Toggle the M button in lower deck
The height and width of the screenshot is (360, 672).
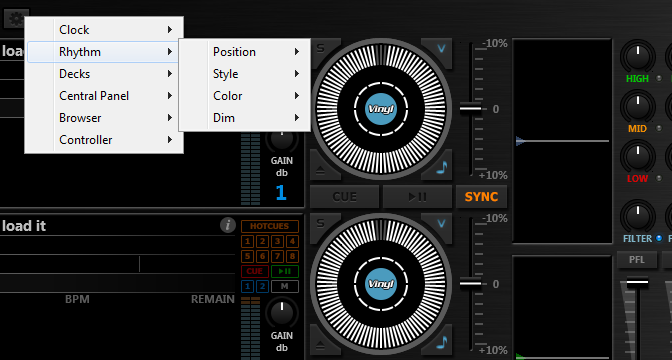[285, 286]
